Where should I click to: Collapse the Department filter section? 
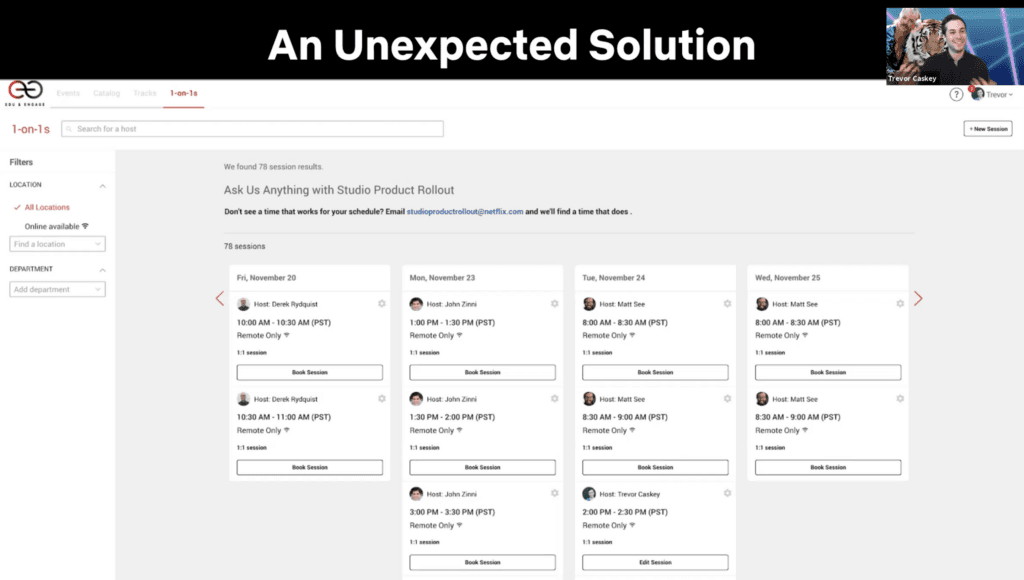click(103, 270)
